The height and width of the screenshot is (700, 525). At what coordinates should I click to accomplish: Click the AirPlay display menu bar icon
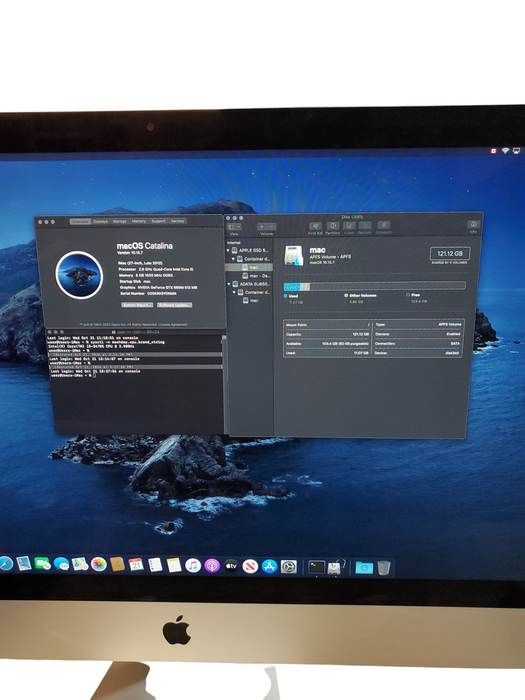tap(517, 151)
